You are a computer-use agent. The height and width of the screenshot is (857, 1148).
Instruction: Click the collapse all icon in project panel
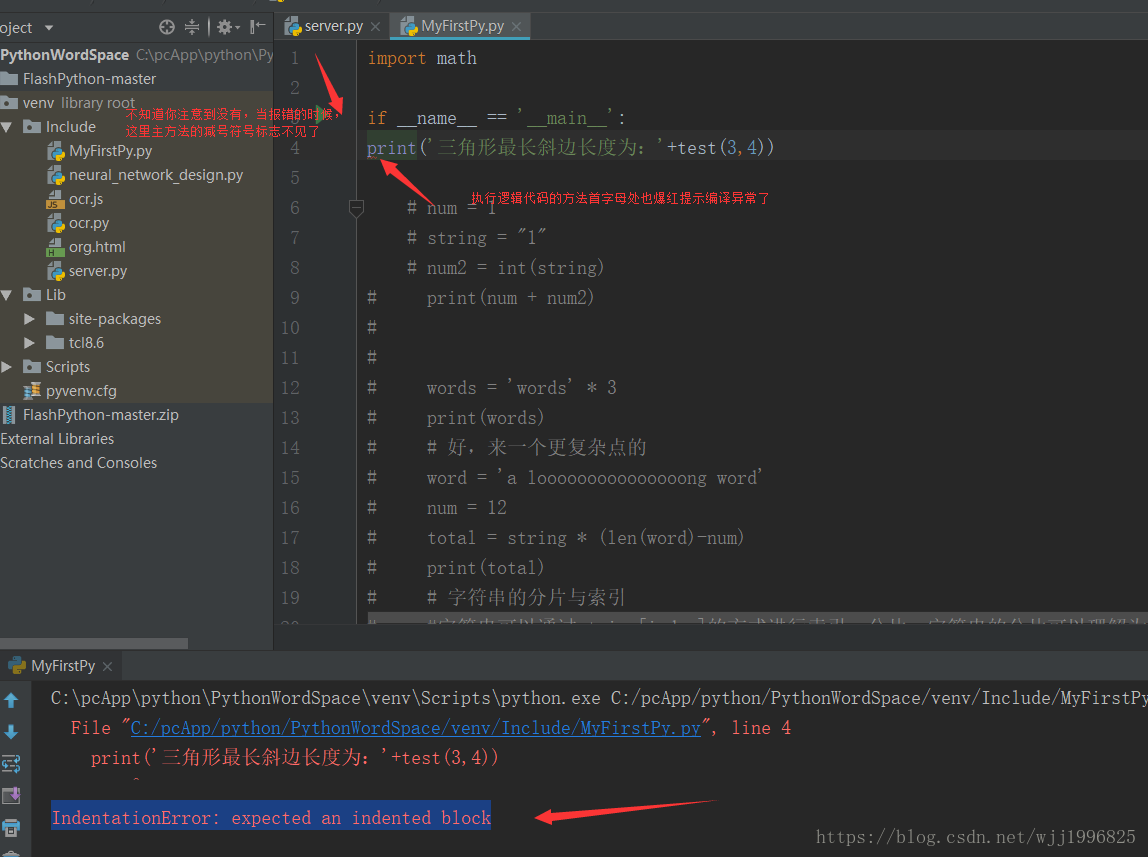click(192, 27)
